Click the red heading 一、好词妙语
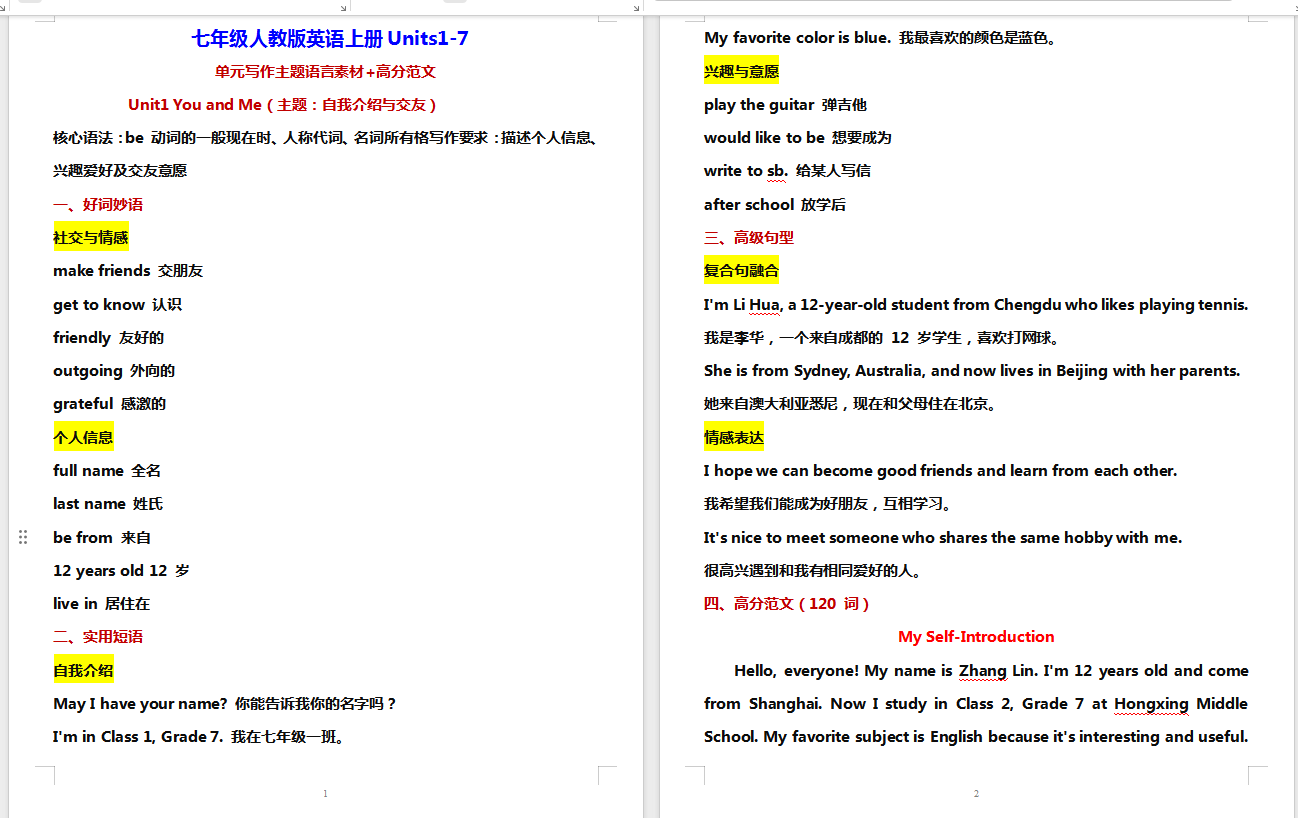This screenshot has height=818, width=1298. (97, 204)
